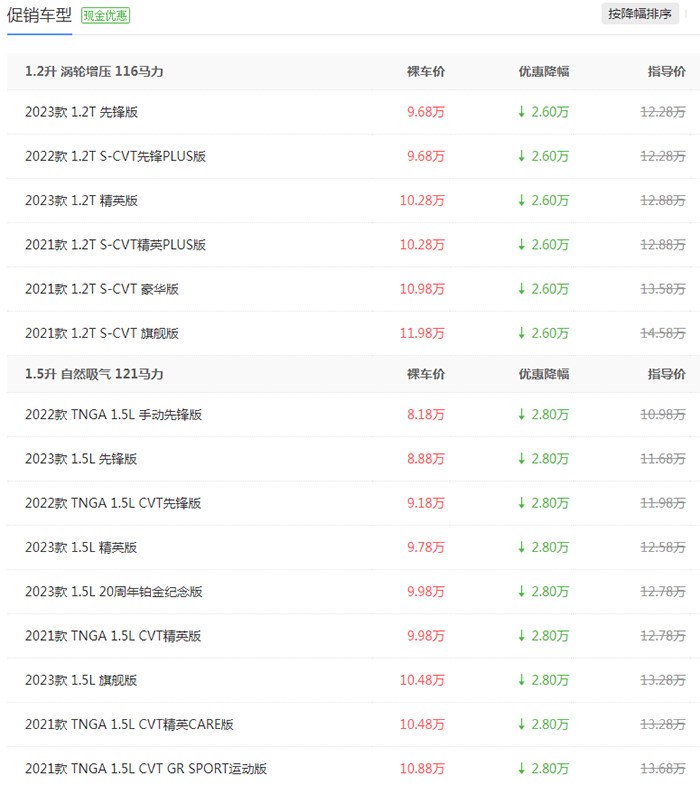Click the struck-through 13.58万 guide price
700x785 pixels.
(x=663, y=289)
